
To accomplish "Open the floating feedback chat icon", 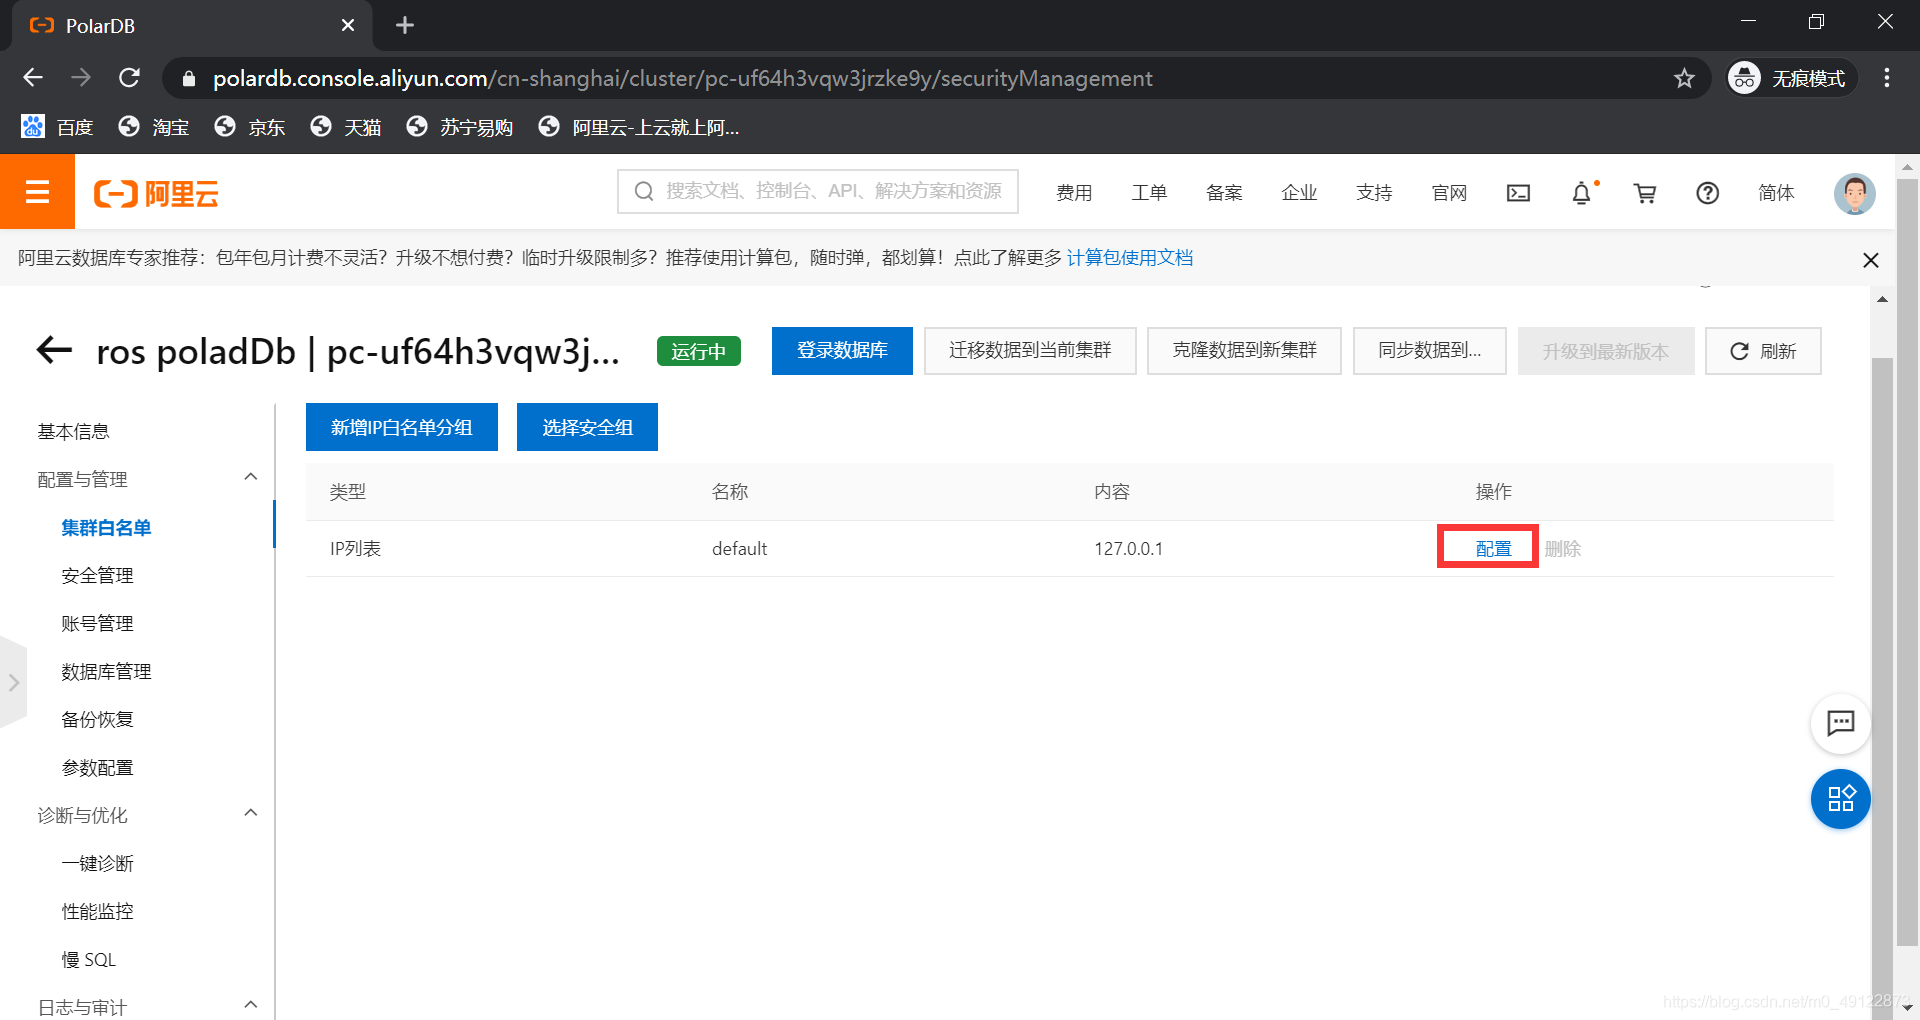I will 1841,724.
